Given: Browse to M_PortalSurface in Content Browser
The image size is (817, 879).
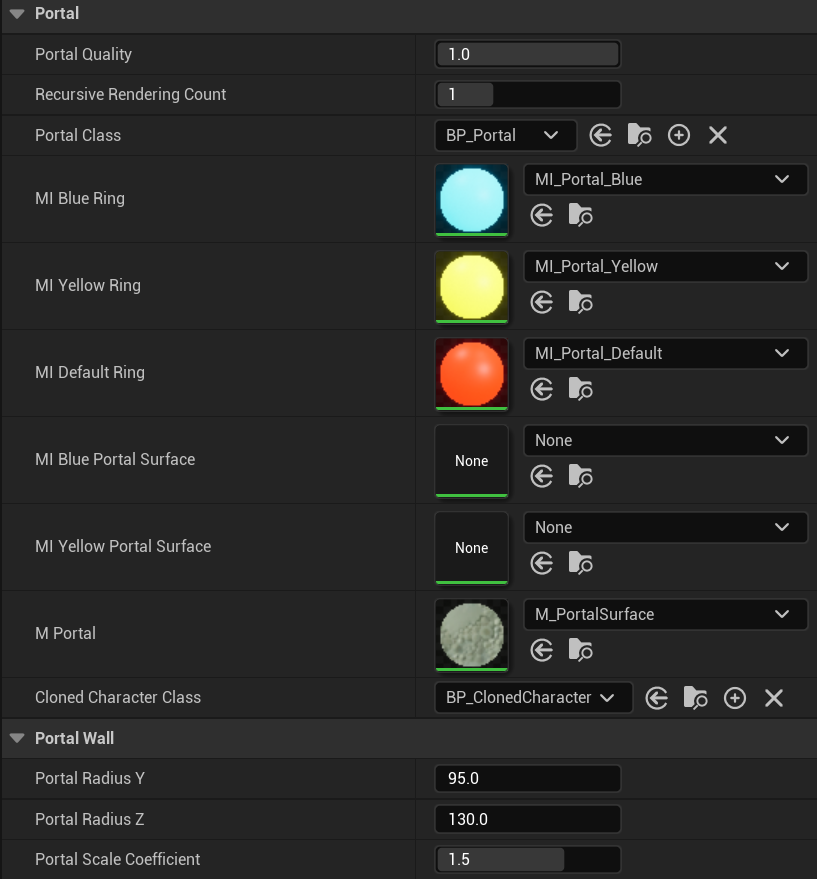Looking at the screenshot, I should tap(580, 650).
